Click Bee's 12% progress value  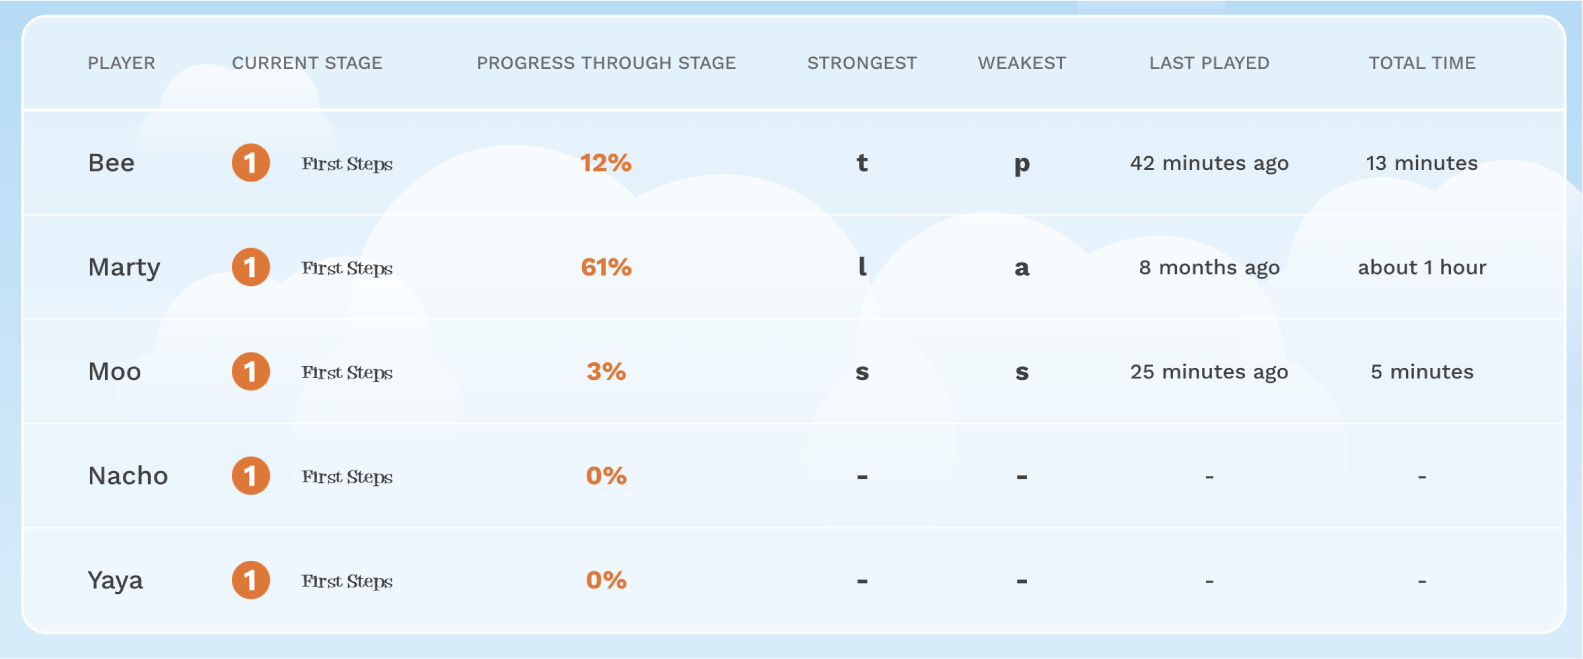(606, 163)
